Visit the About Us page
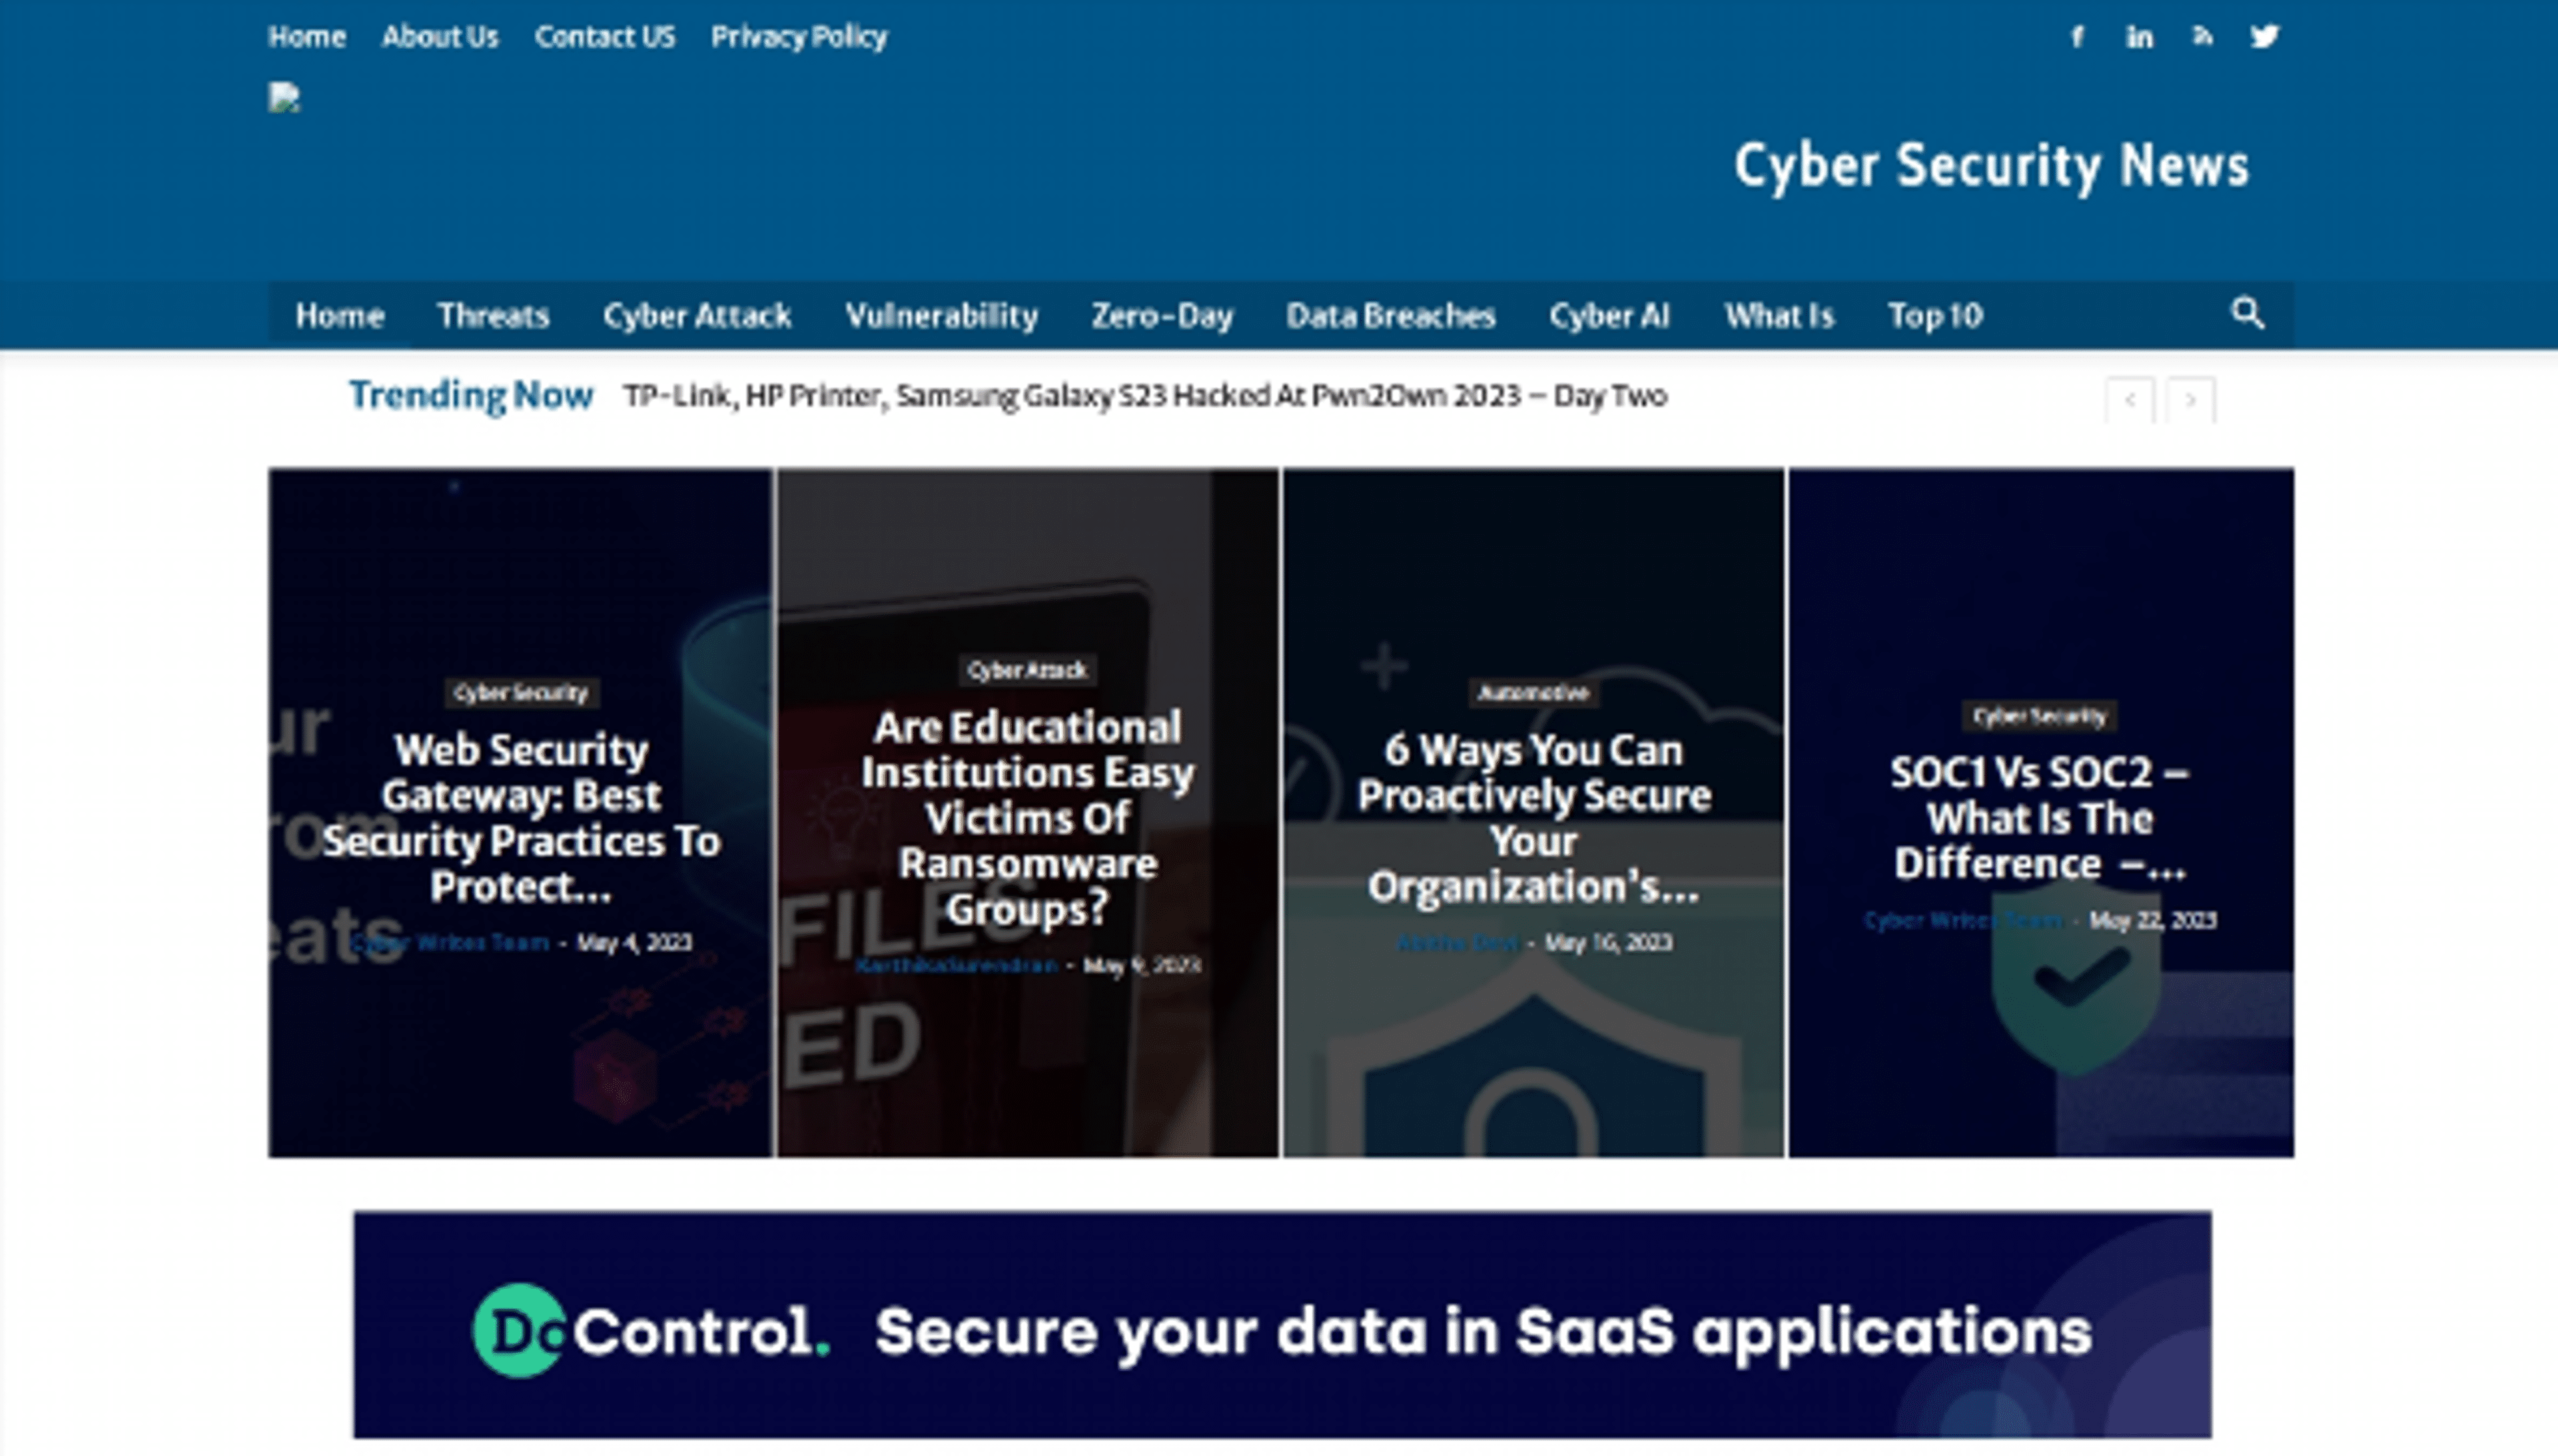The width and height of the screenshot is (2558, 1456). click(440, 36)
